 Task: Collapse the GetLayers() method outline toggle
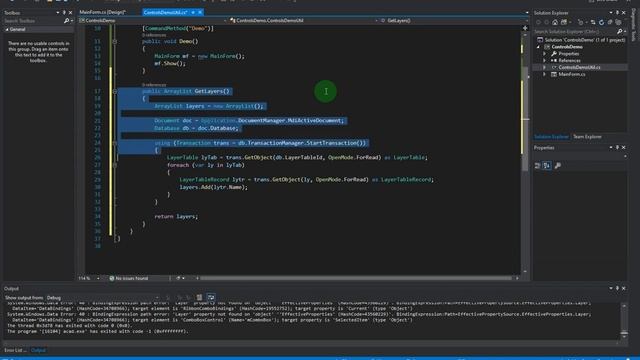[x=115, y=91]
